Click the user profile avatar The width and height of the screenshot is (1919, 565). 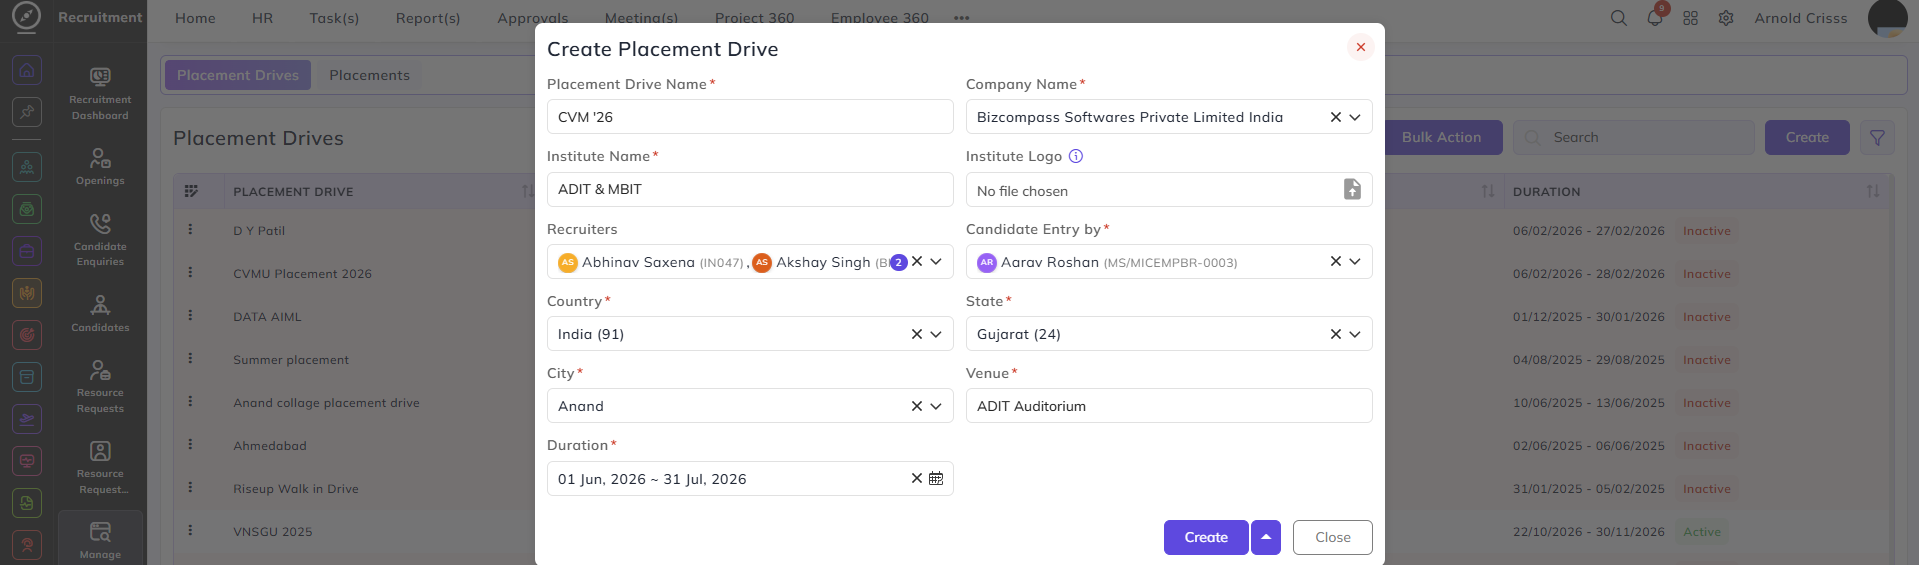tap(1887, 18)
